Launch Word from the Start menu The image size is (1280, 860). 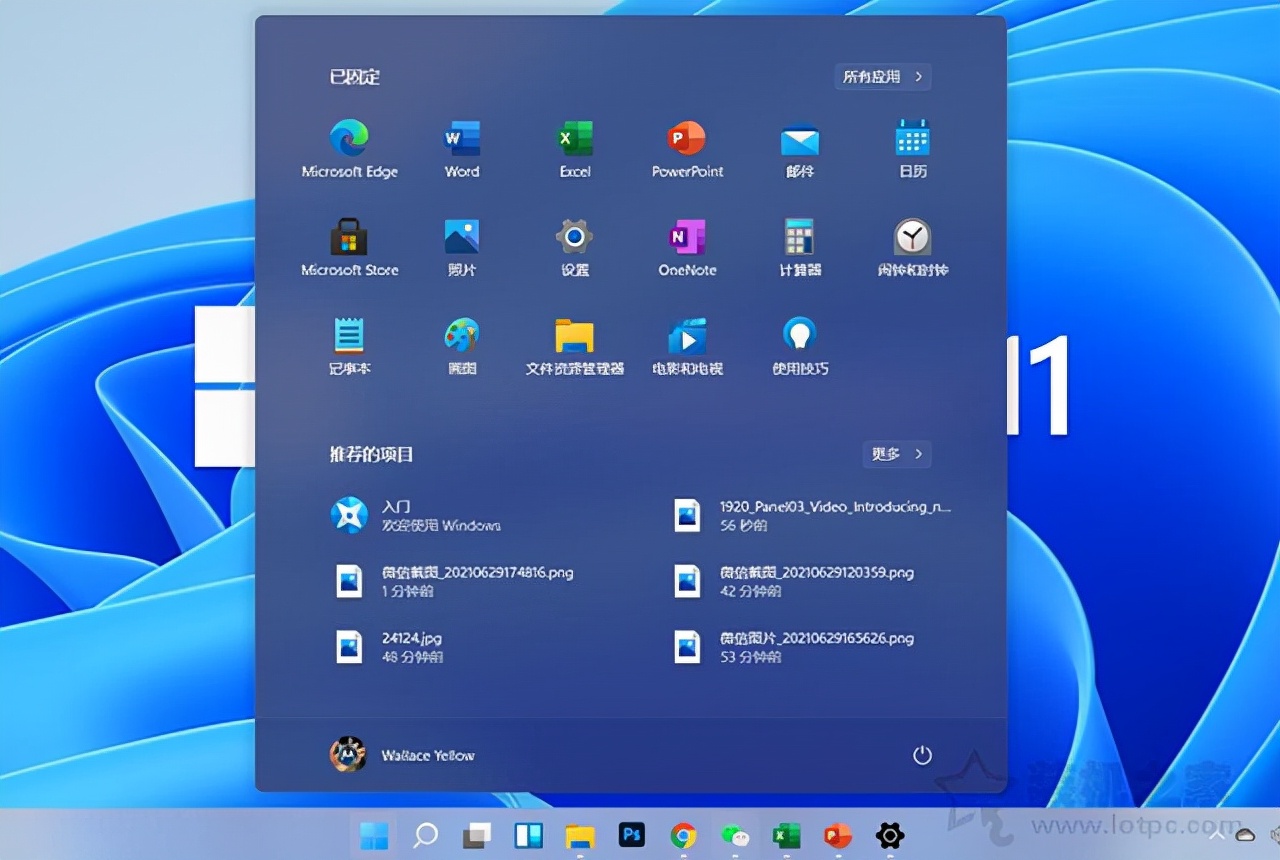[x=460, y=138]
